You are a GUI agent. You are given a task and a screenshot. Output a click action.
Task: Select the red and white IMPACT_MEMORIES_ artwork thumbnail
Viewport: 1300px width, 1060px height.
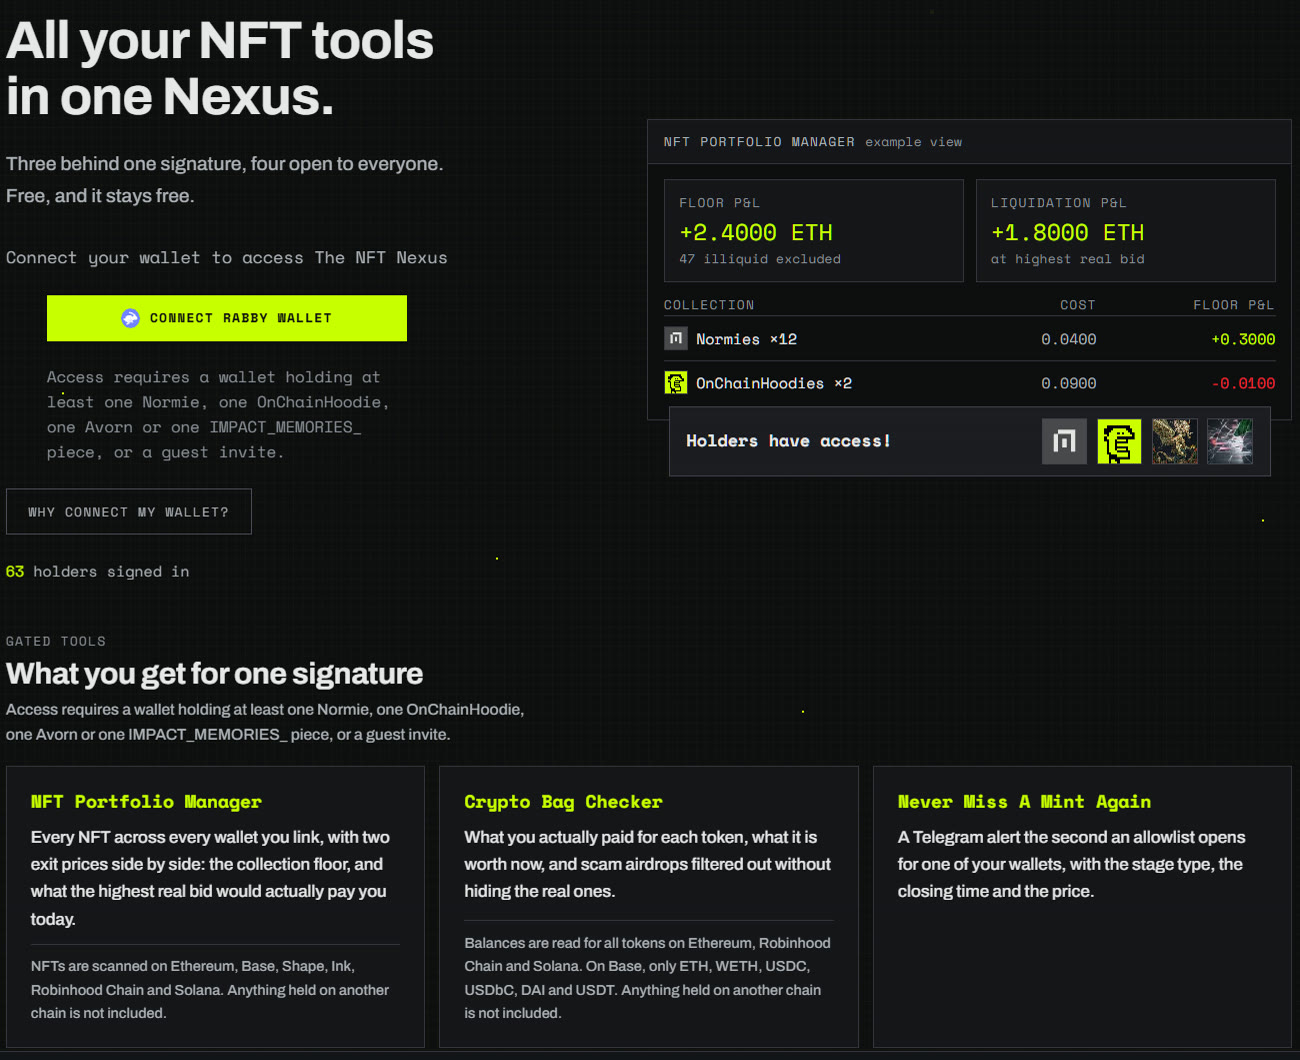pyautogui.click(x=1230, y=441)
